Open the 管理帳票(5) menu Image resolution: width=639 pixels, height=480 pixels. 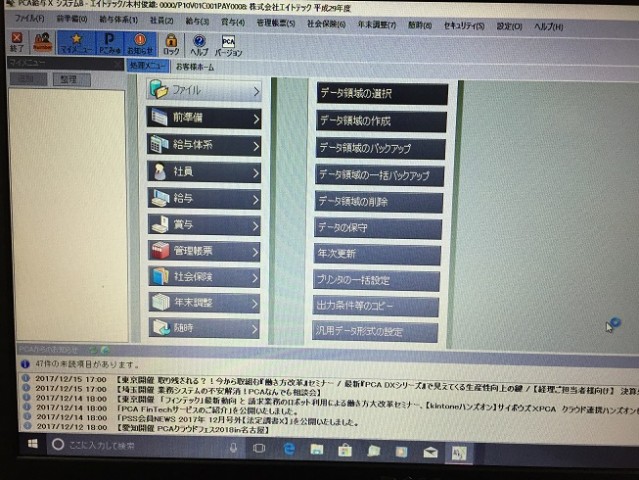(x=276, y=23)
